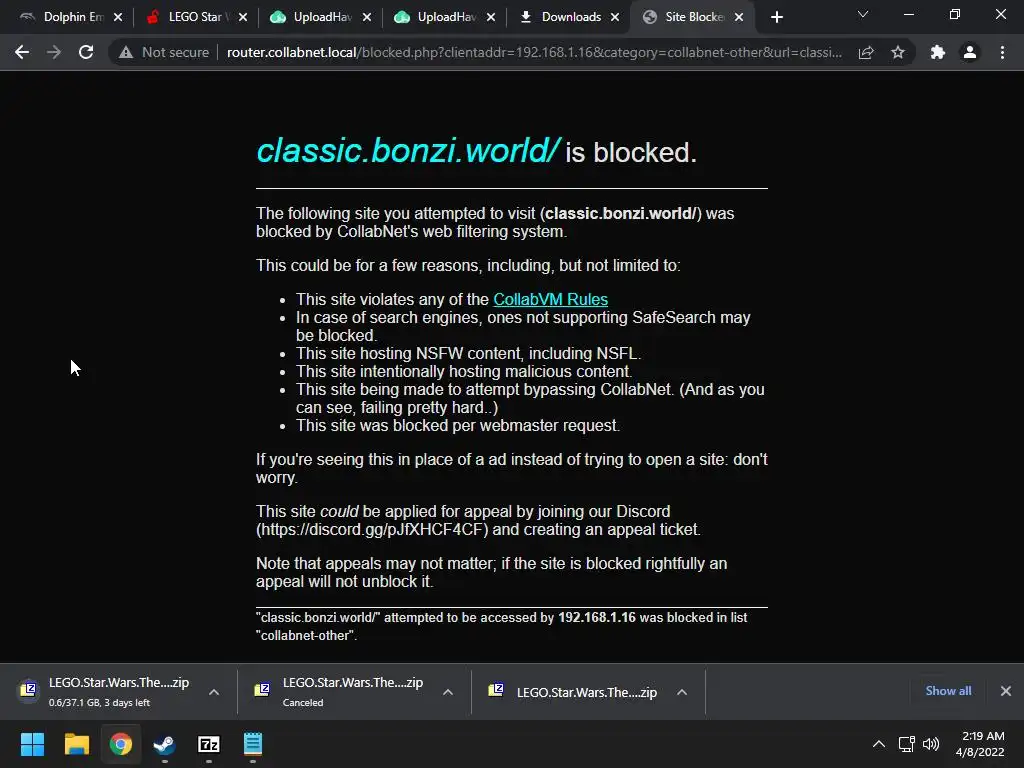This screenshot has width=1024, height=768.
Task: Click the Chrome taskbar icon
Action: click(x=121, y=744)
